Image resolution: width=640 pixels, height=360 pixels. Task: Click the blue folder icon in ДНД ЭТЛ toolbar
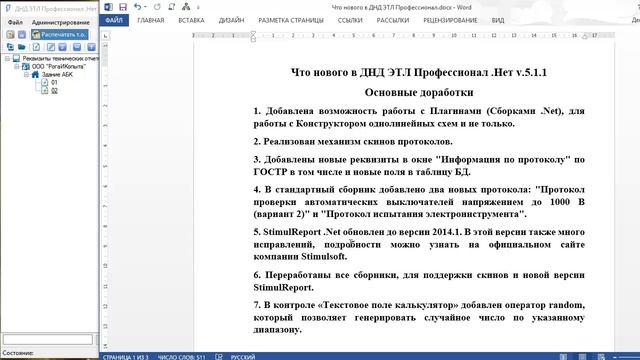click(x=22, y=47)
